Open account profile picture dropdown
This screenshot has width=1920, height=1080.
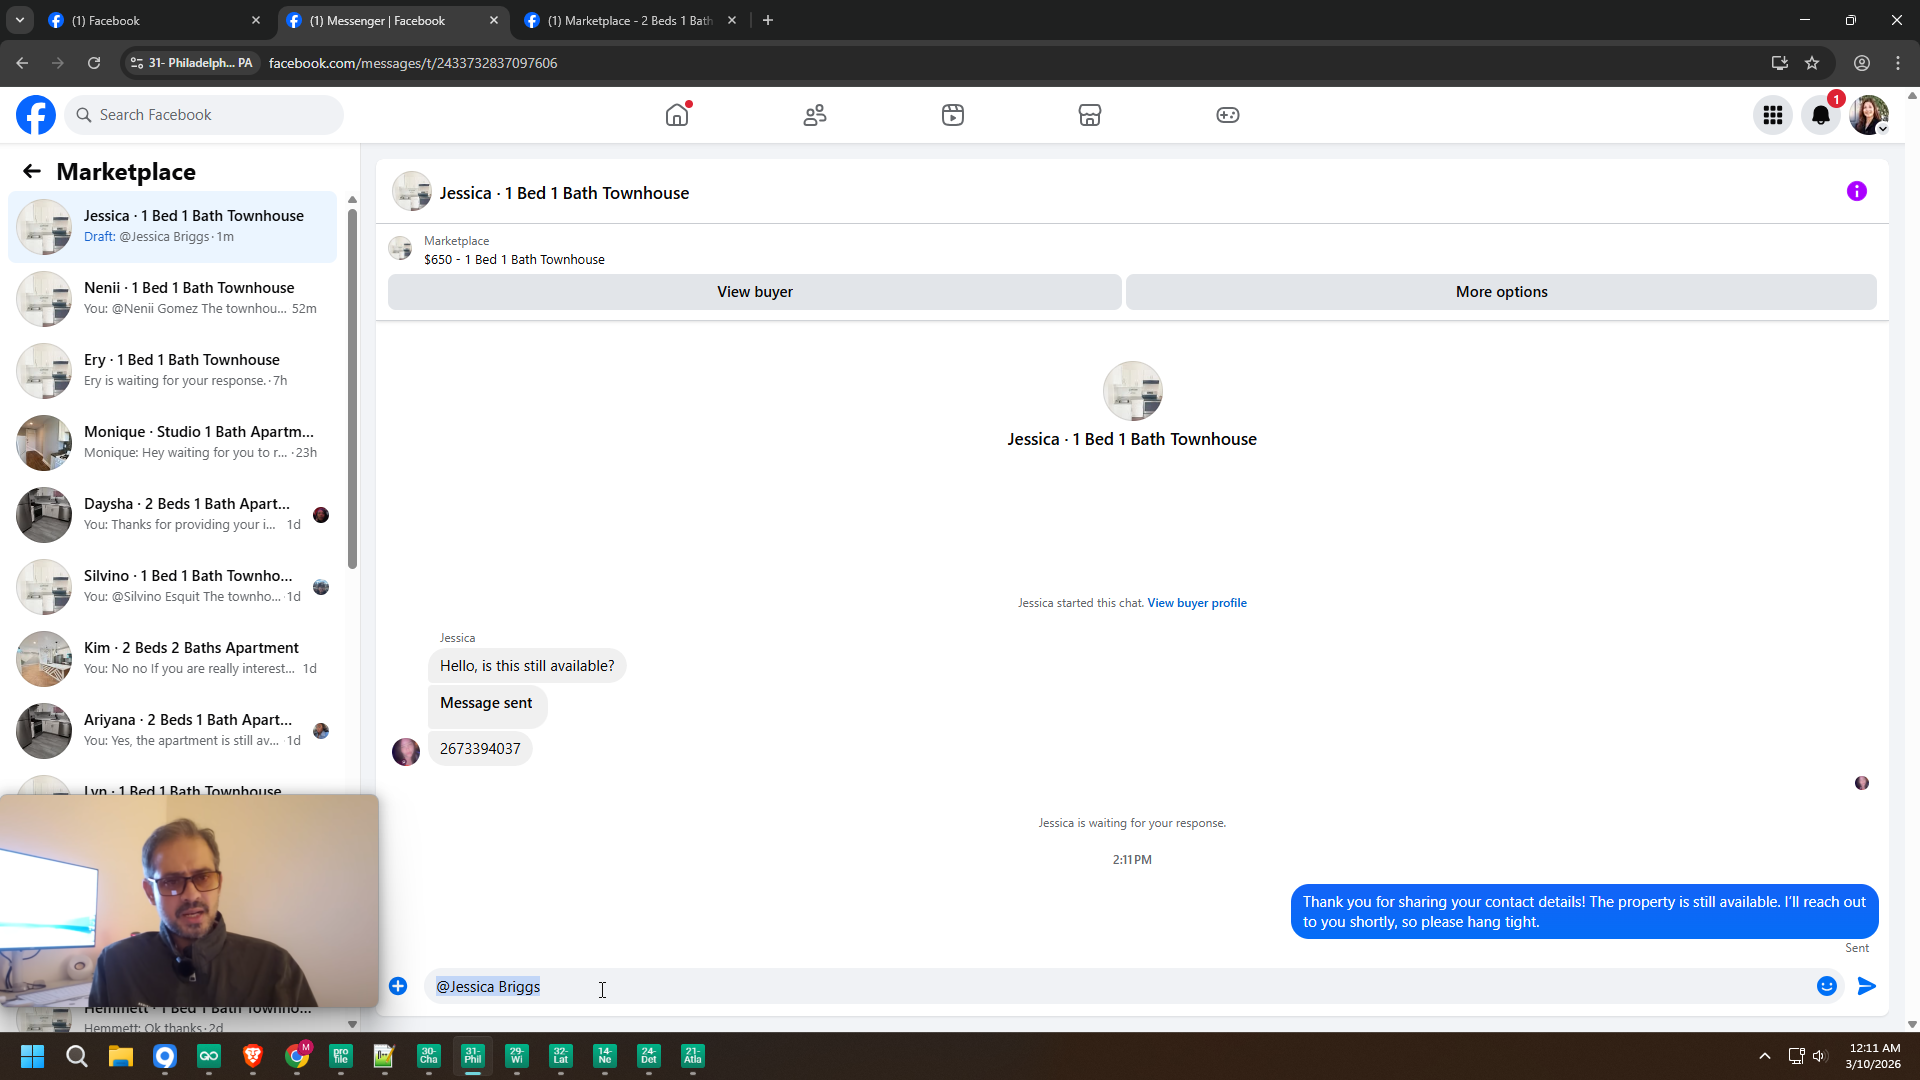(x=1869, y=115)
